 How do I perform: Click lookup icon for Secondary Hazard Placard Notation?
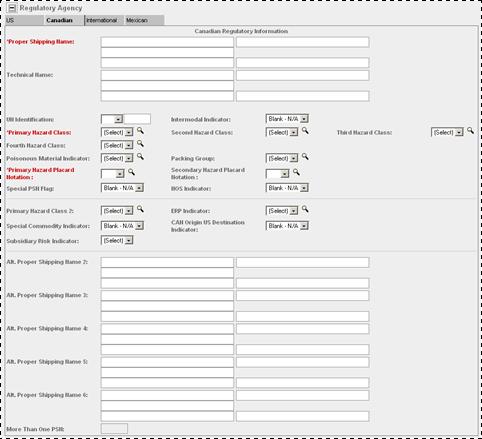pos(296,172)
